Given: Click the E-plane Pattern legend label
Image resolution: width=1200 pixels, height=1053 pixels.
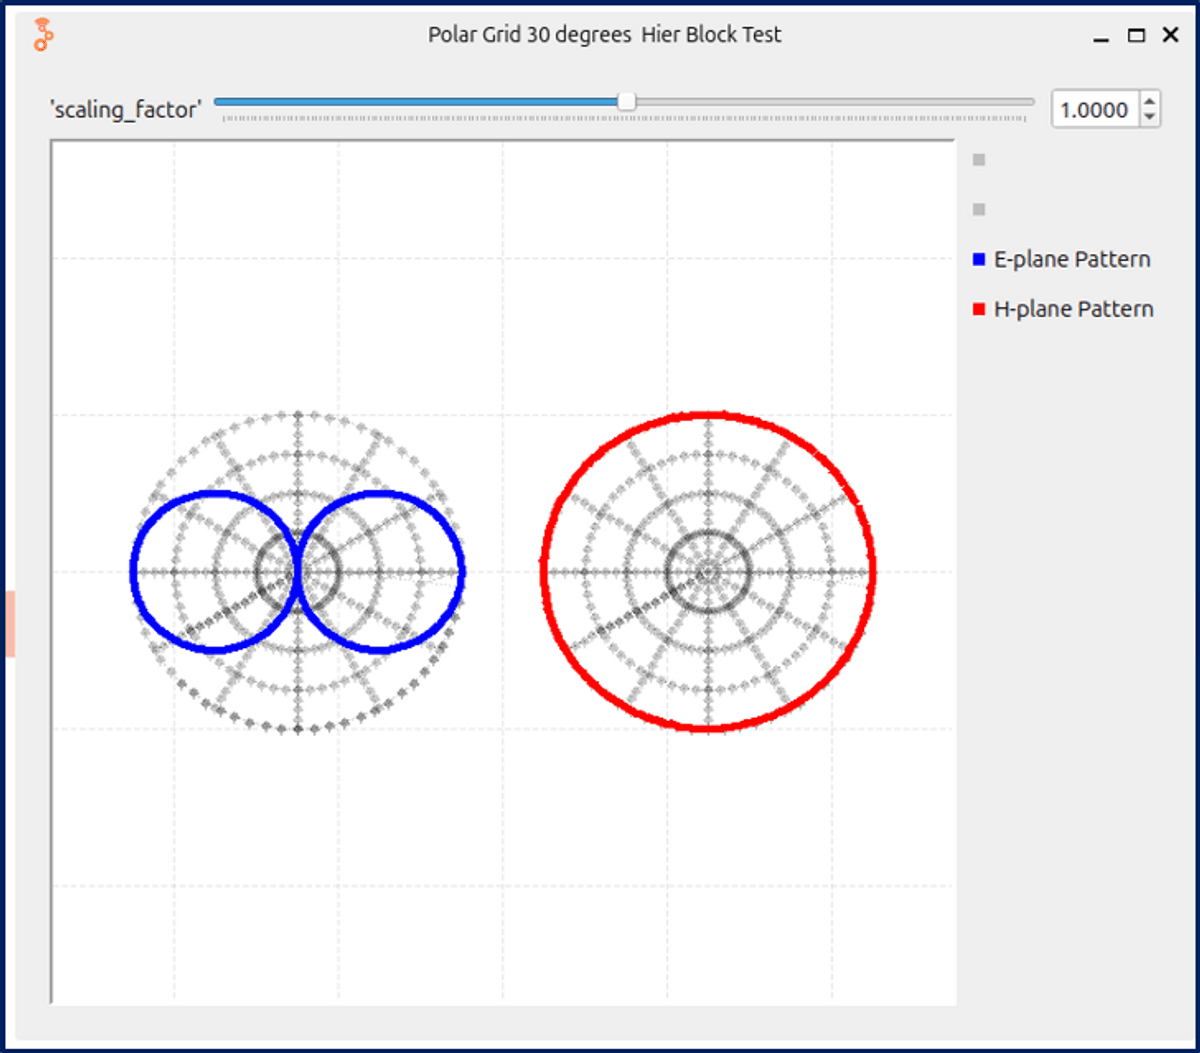Looking at the screenshot, I should click(x=1071, y=260).
